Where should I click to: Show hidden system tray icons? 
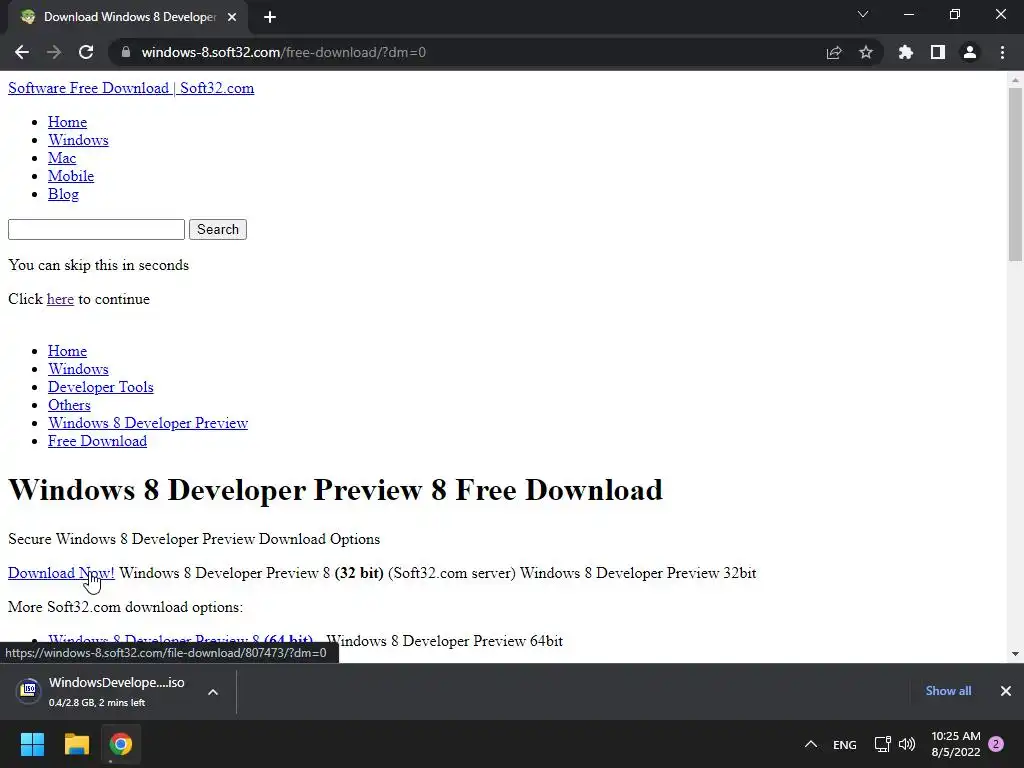(811, 744)
